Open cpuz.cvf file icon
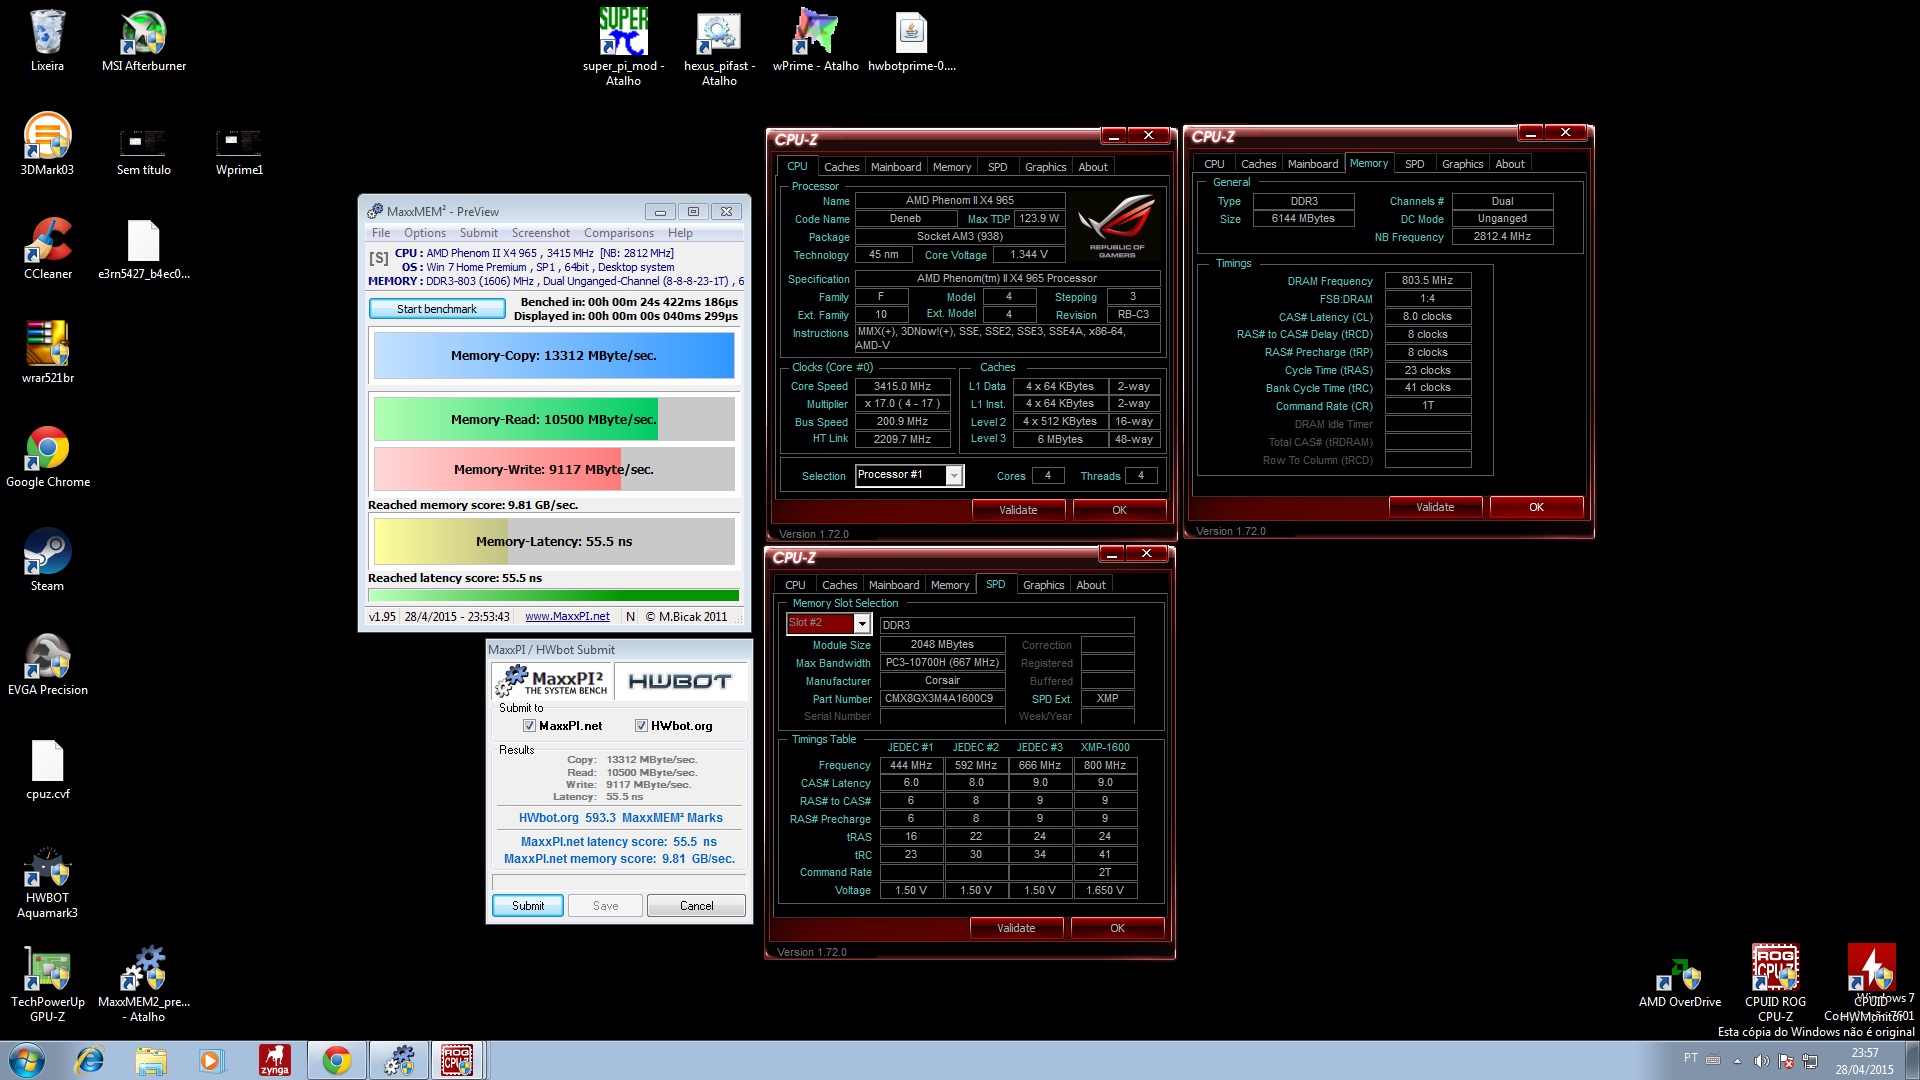Viewport: 1920px width, 1080px height. pyautogui.click(x=47, y=770)
